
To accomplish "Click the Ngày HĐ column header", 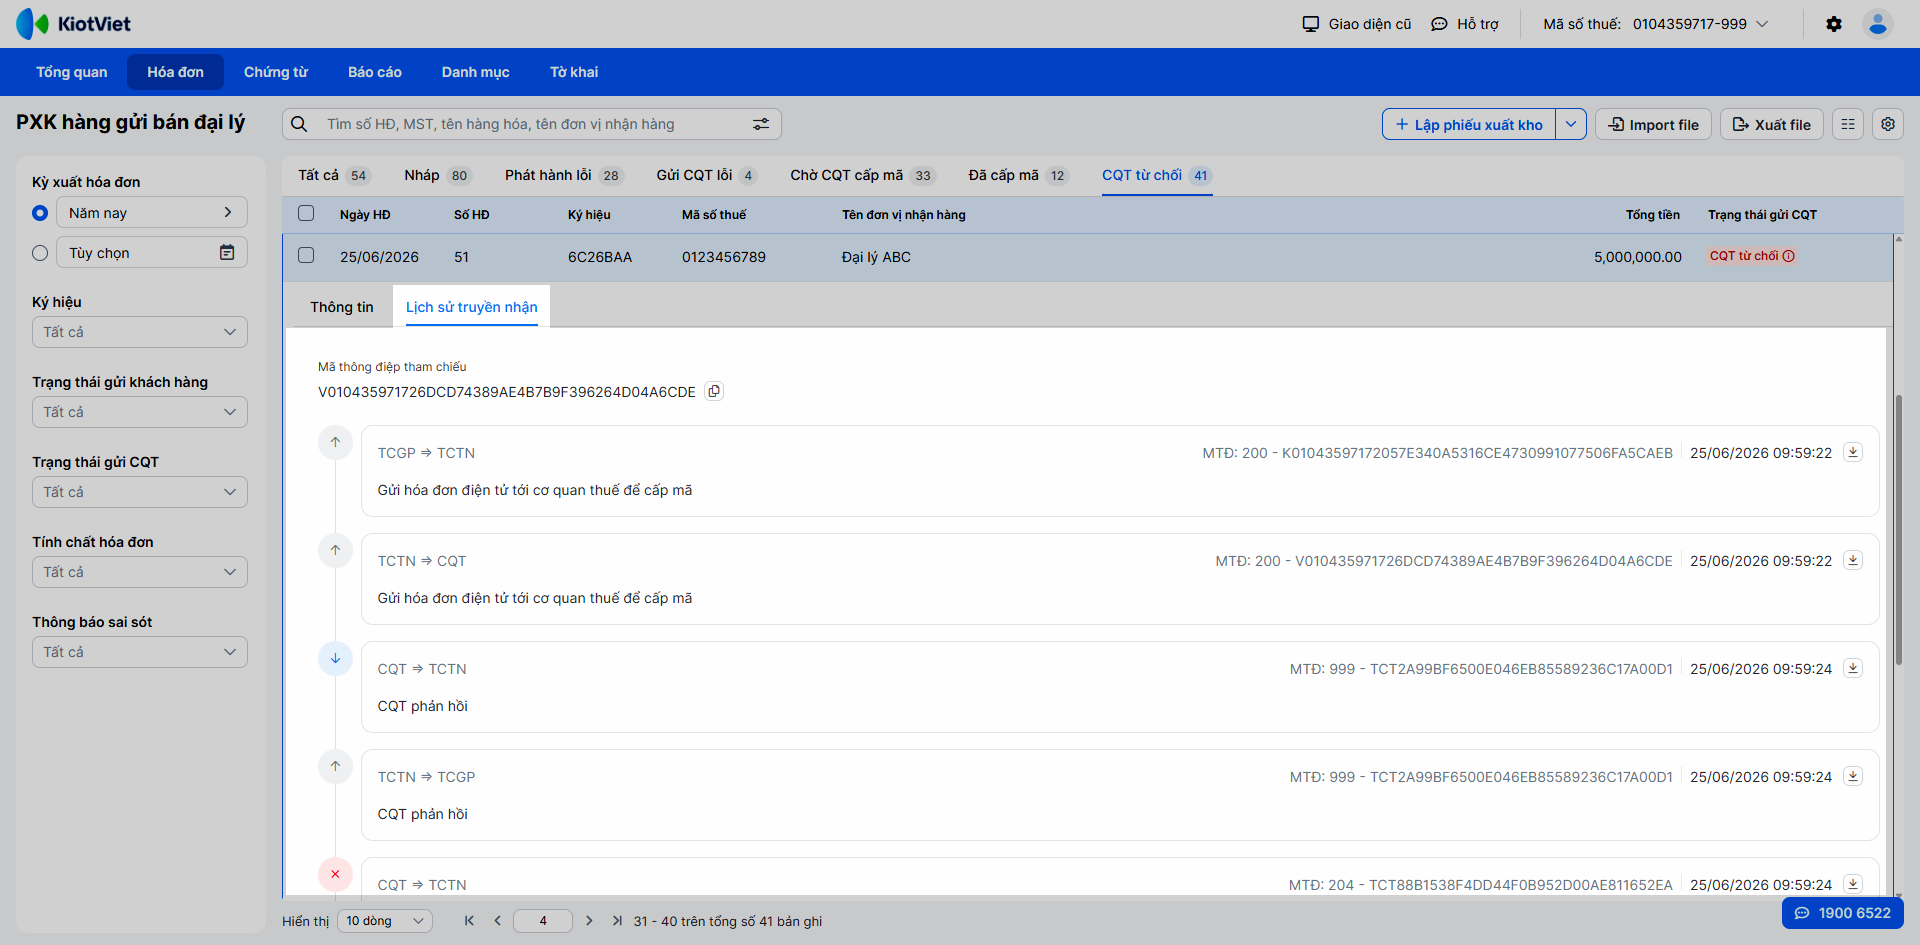I will coord(365,215).
